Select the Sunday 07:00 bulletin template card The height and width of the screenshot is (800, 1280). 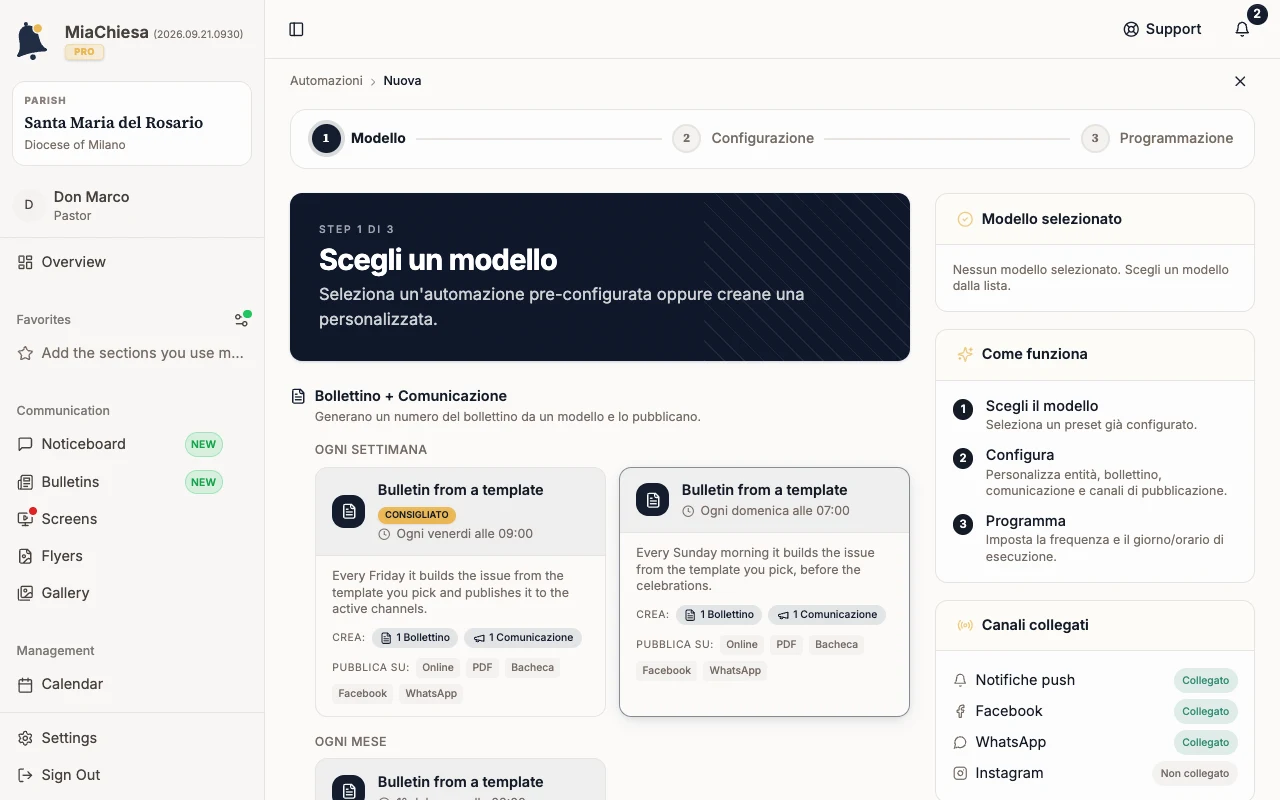point(764,592)
